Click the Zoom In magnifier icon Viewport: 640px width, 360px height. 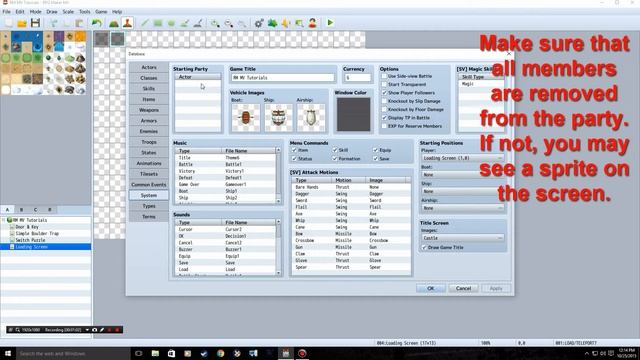coord(215,23)
